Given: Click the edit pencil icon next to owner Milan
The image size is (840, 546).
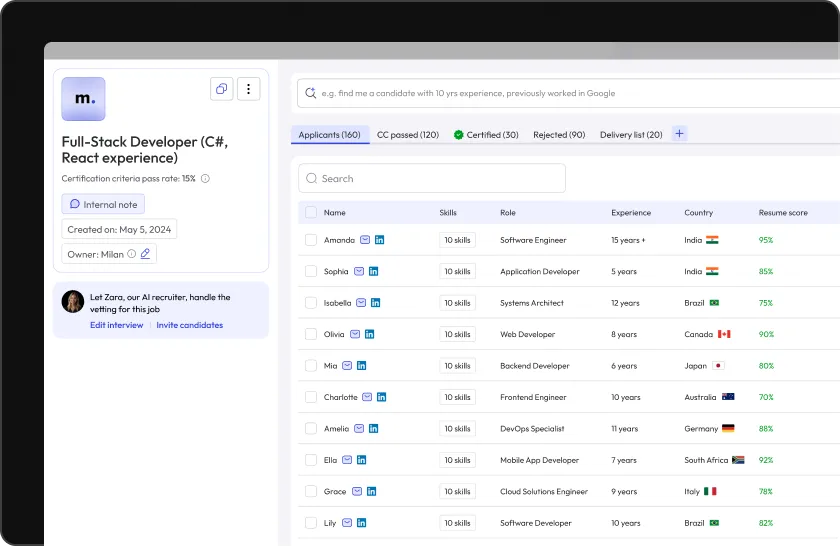Looking at the screenshot, I should pos(145,254).
